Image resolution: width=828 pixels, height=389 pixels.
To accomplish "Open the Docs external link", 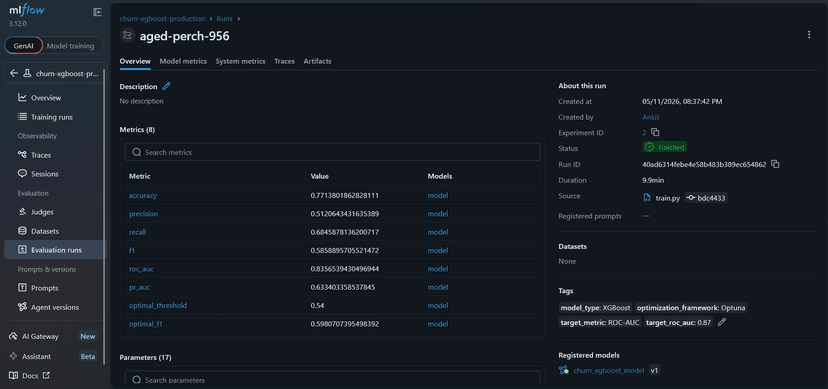I will [x=30, y=375].
